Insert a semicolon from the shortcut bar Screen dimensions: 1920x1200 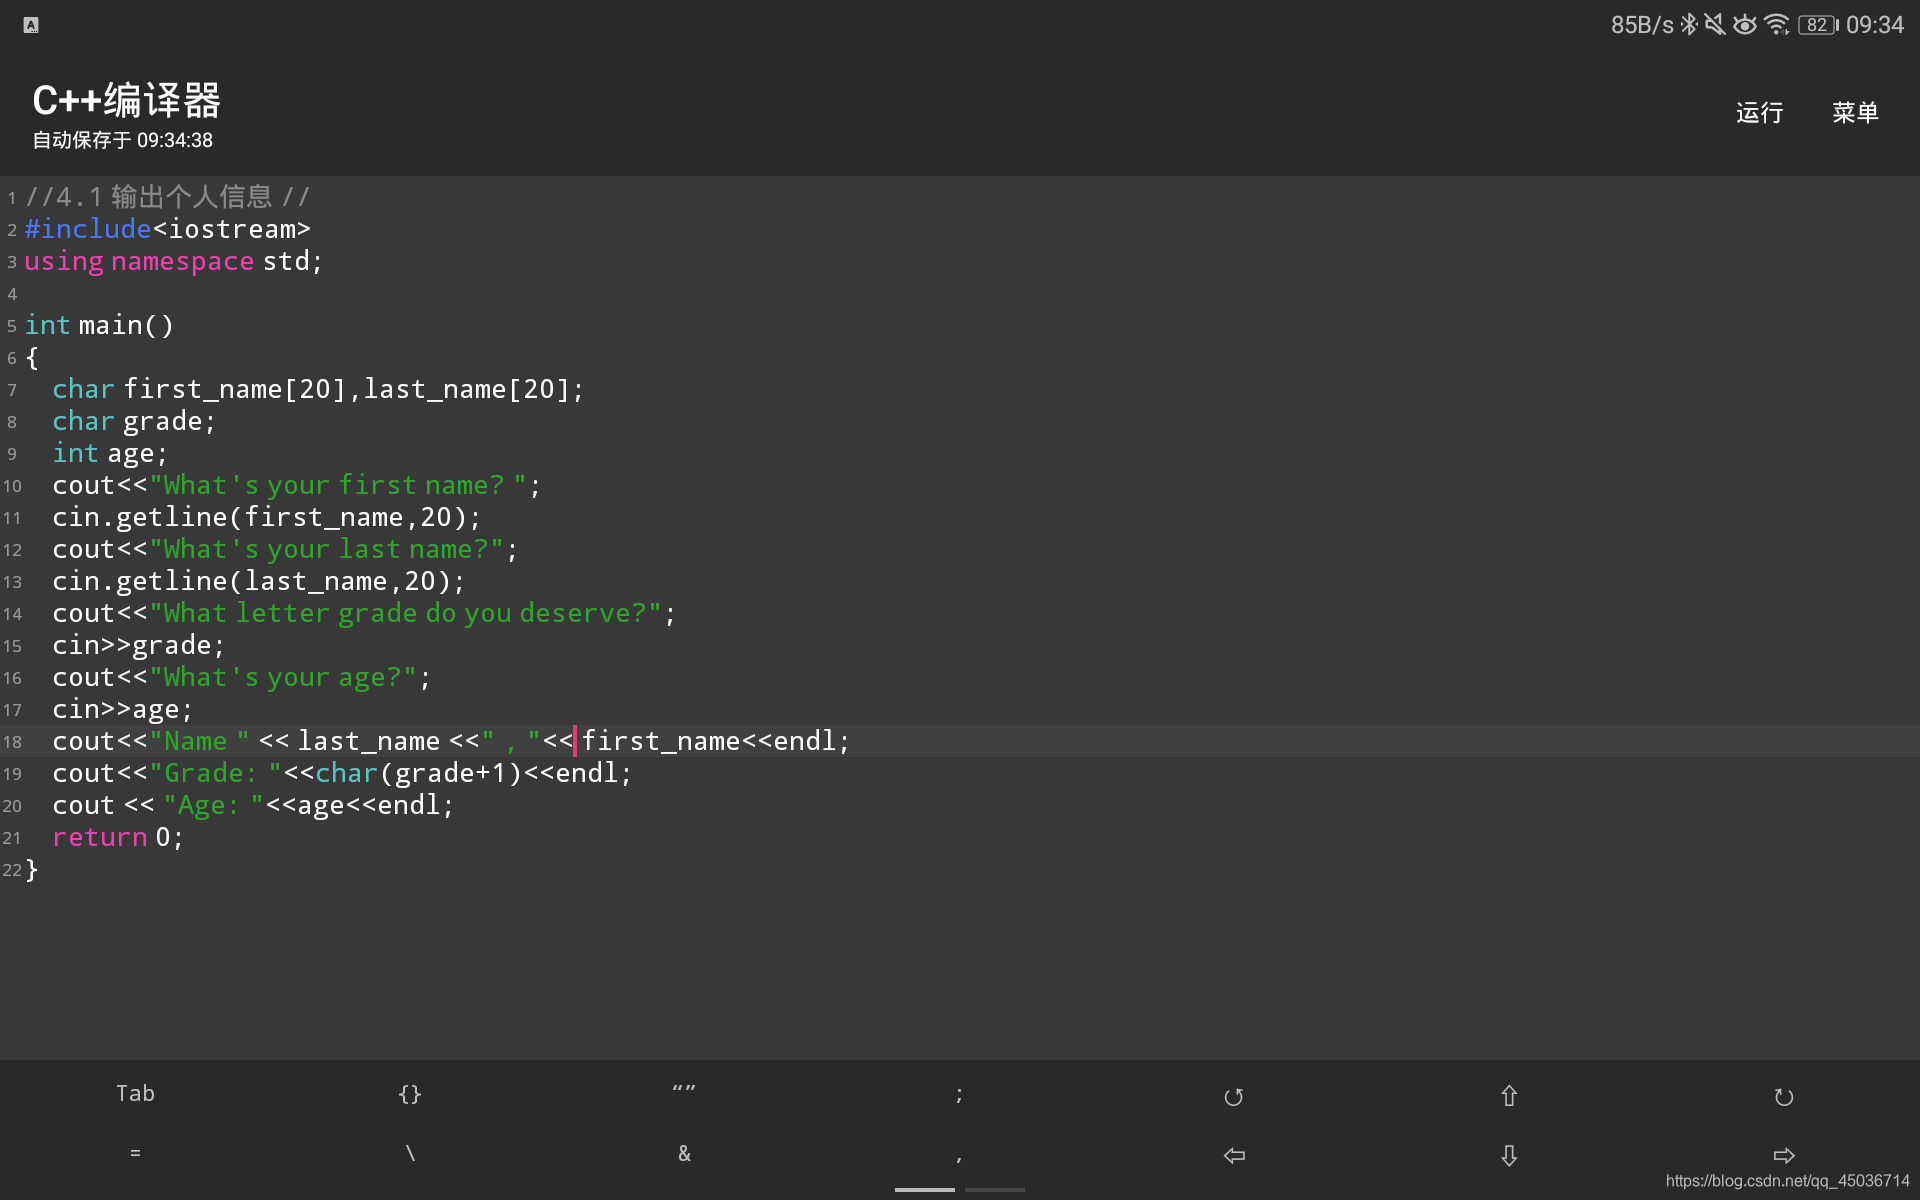click(959, 1094)
